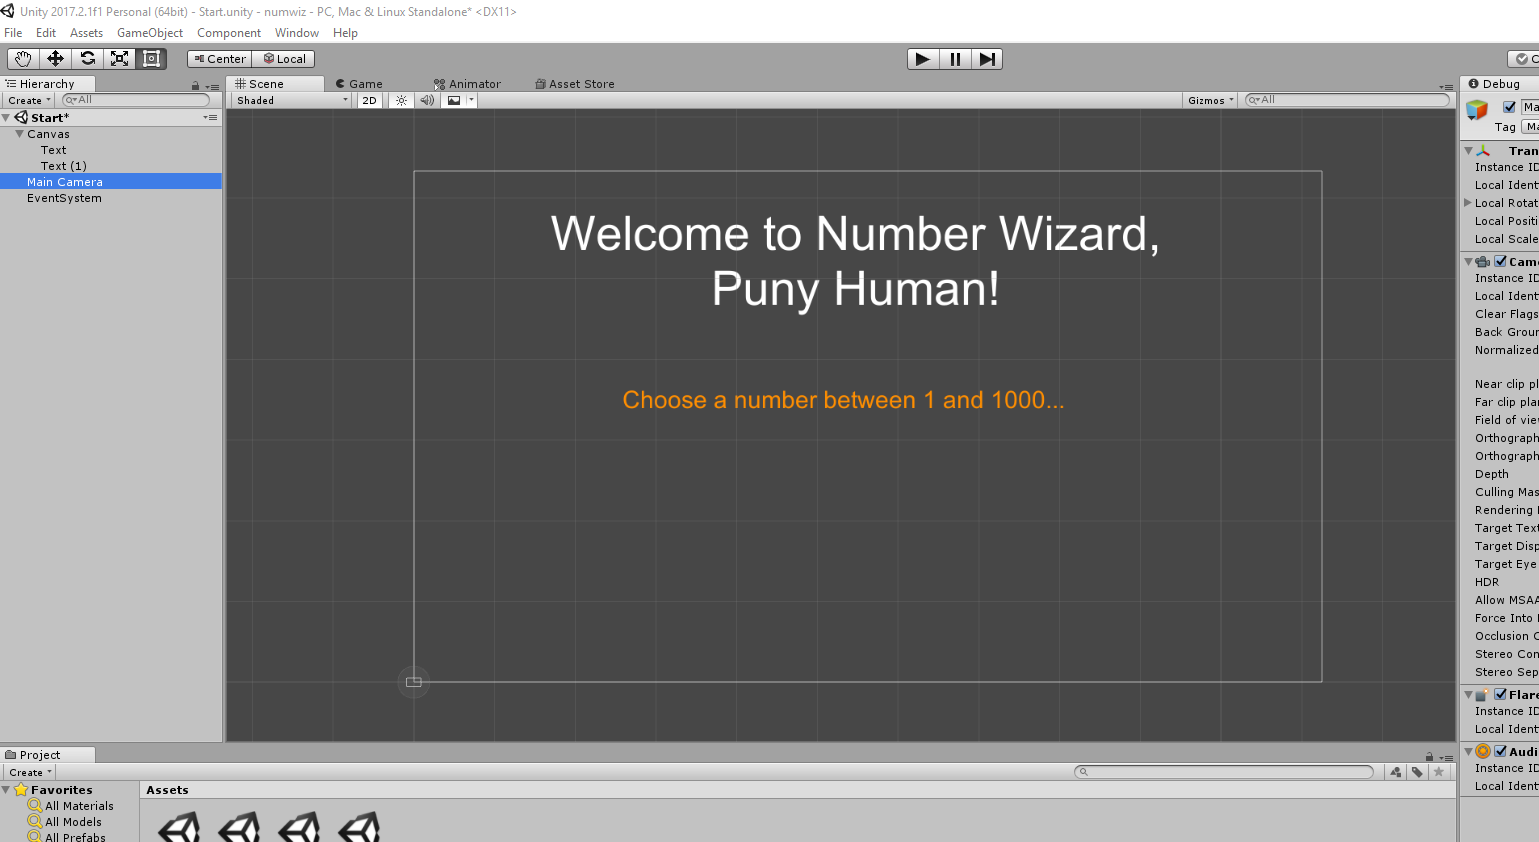Toggle Main Camera active checkbox

click(1509, 107)
